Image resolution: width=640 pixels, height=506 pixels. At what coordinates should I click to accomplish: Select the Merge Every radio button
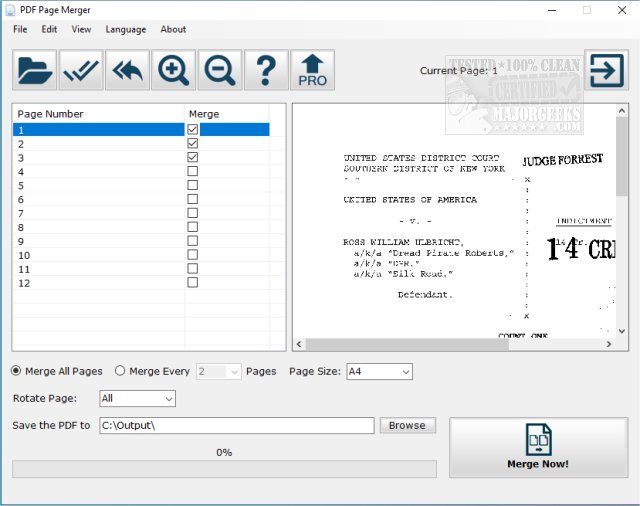[x=120, y=371]
